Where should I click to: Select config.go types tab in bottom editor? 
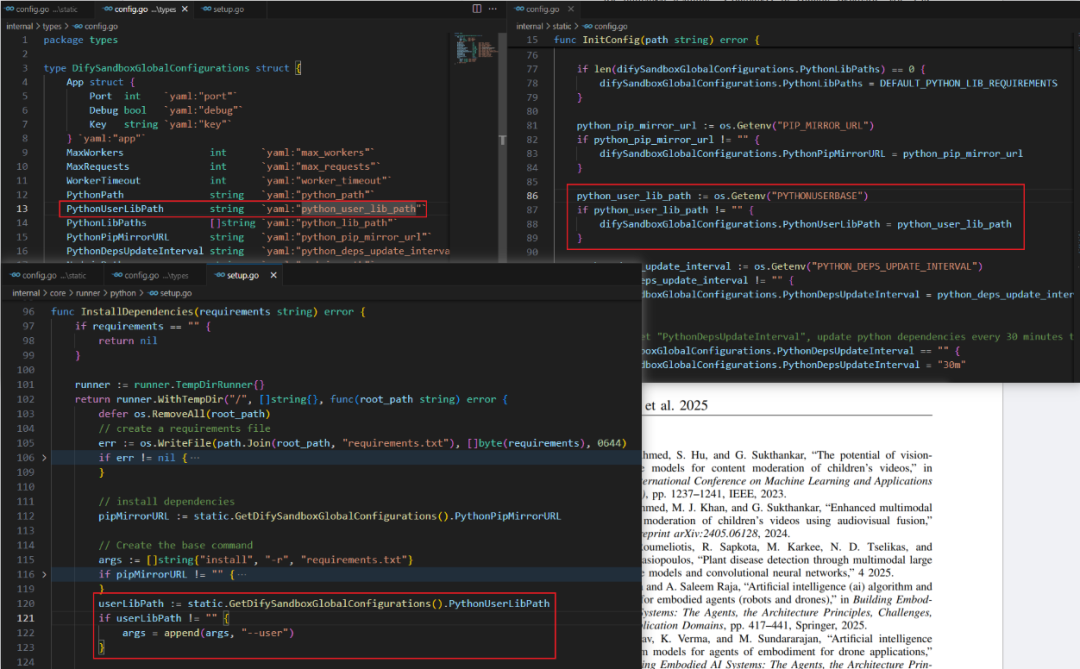point(150,275)
